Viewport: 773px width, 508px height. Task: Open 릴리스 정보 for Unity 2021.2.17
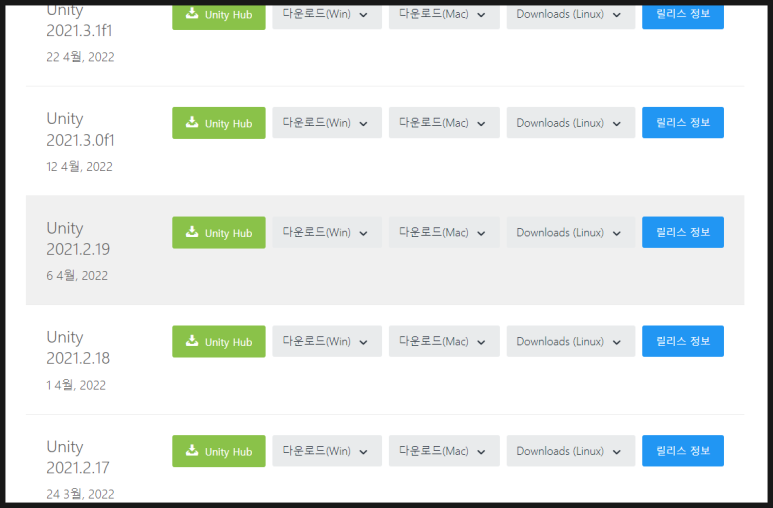[683, 450]
